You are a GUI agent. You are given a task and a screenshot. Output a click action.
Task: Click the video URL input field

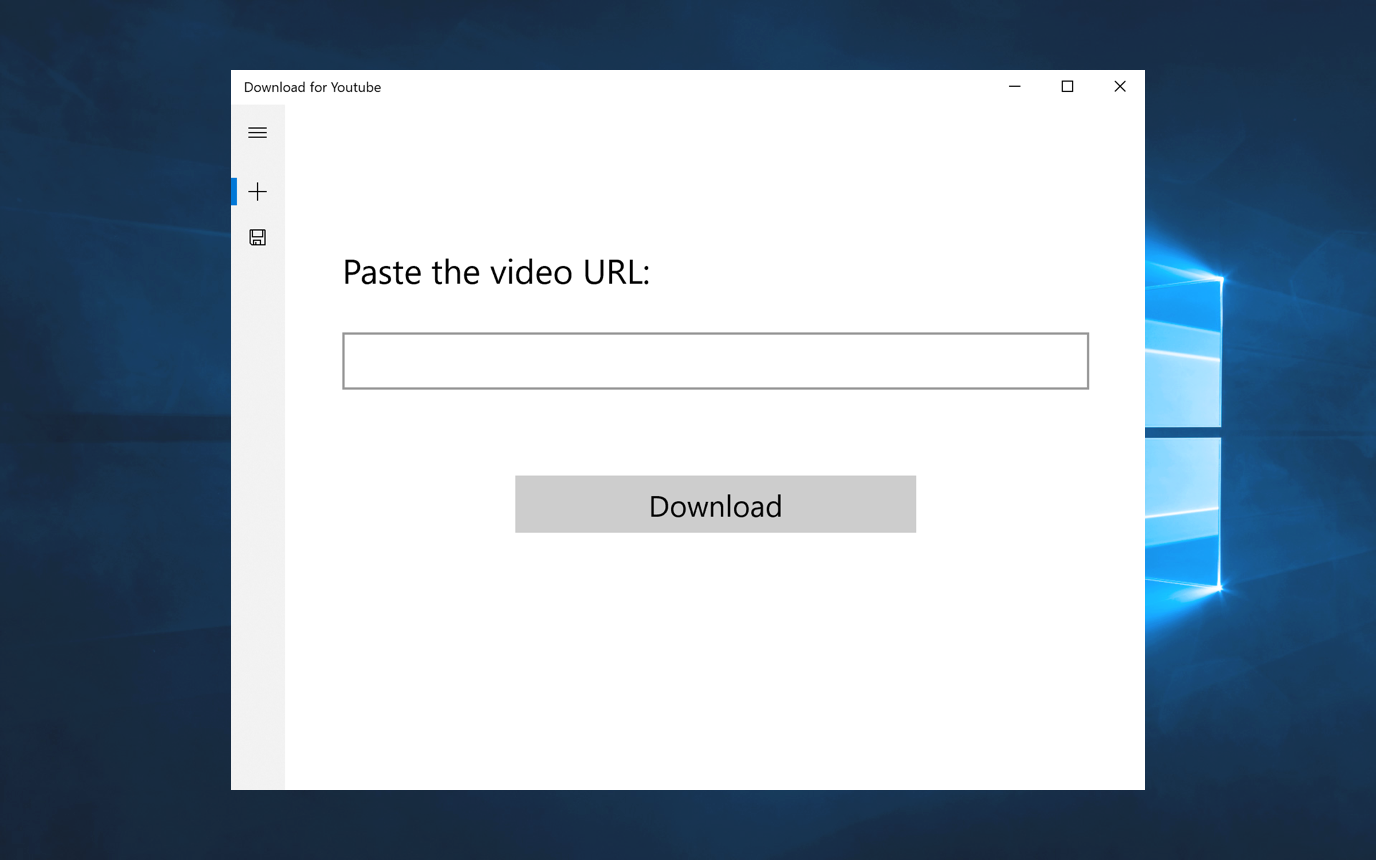[x=715, y=361]
